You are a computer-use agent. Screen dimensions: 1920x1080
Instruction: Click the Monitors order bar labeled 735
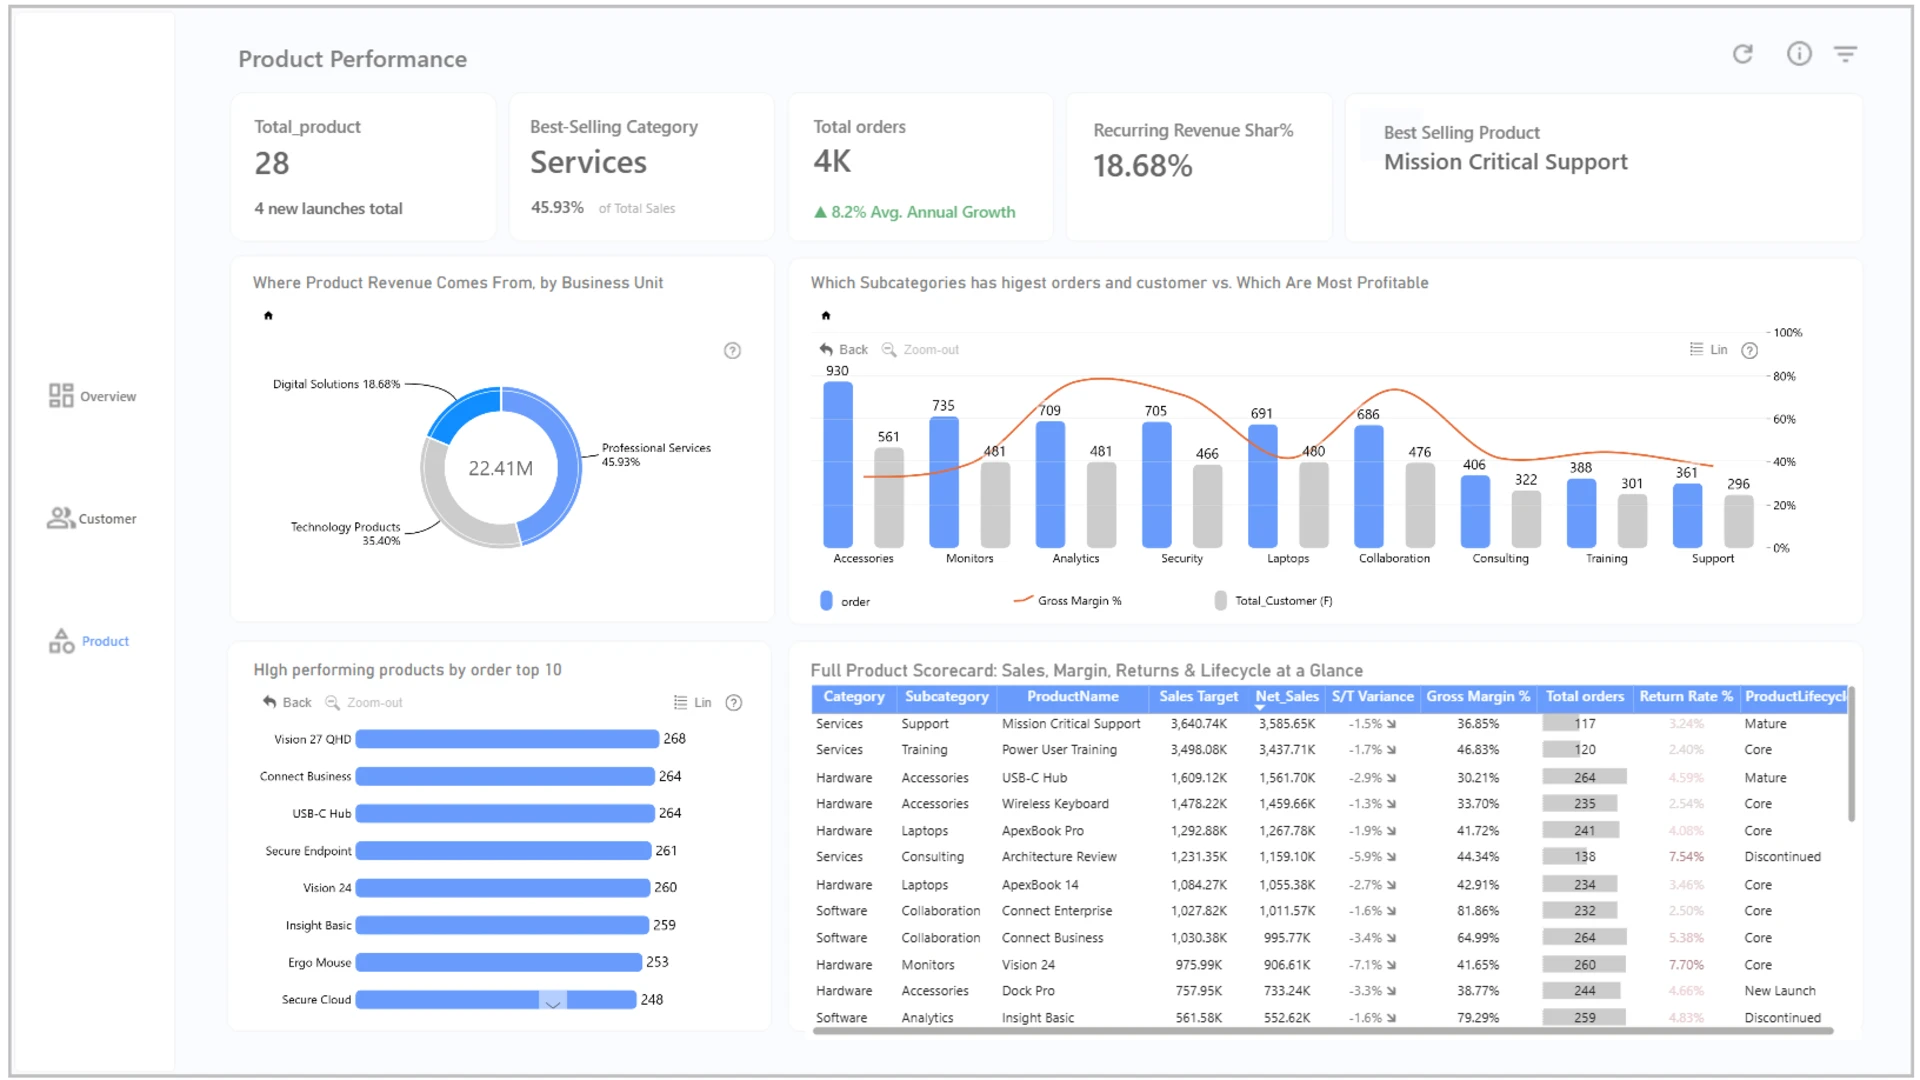[x=944, y=483]
